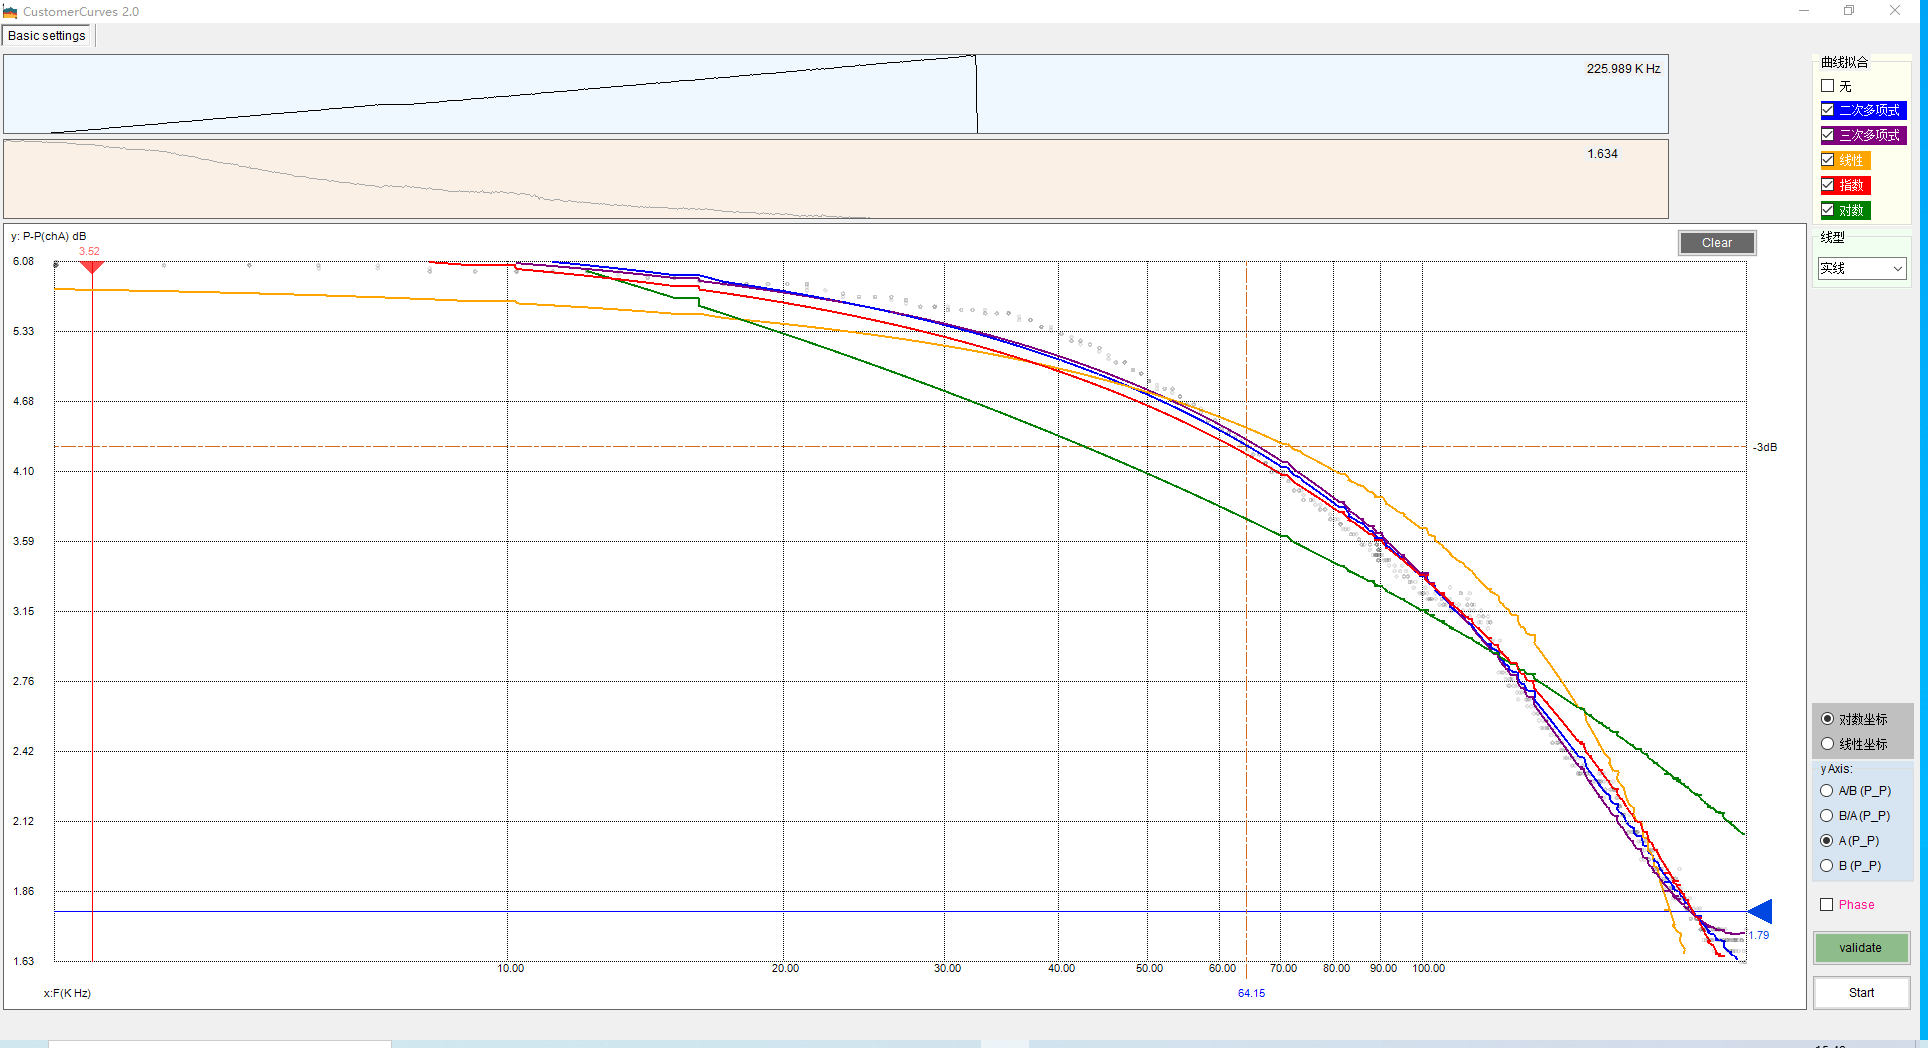Uncheck the blue 二次多项式 fit checkbox
This screenshot has width=1928, height=1048.
click(1828, 110)
